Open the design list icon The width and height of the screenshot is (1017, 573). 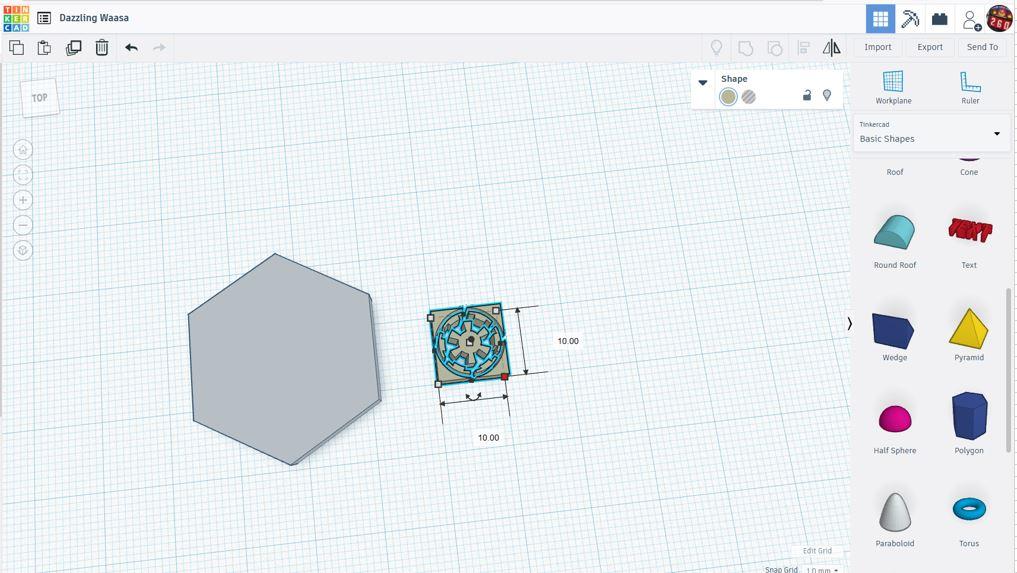(44, 18)
